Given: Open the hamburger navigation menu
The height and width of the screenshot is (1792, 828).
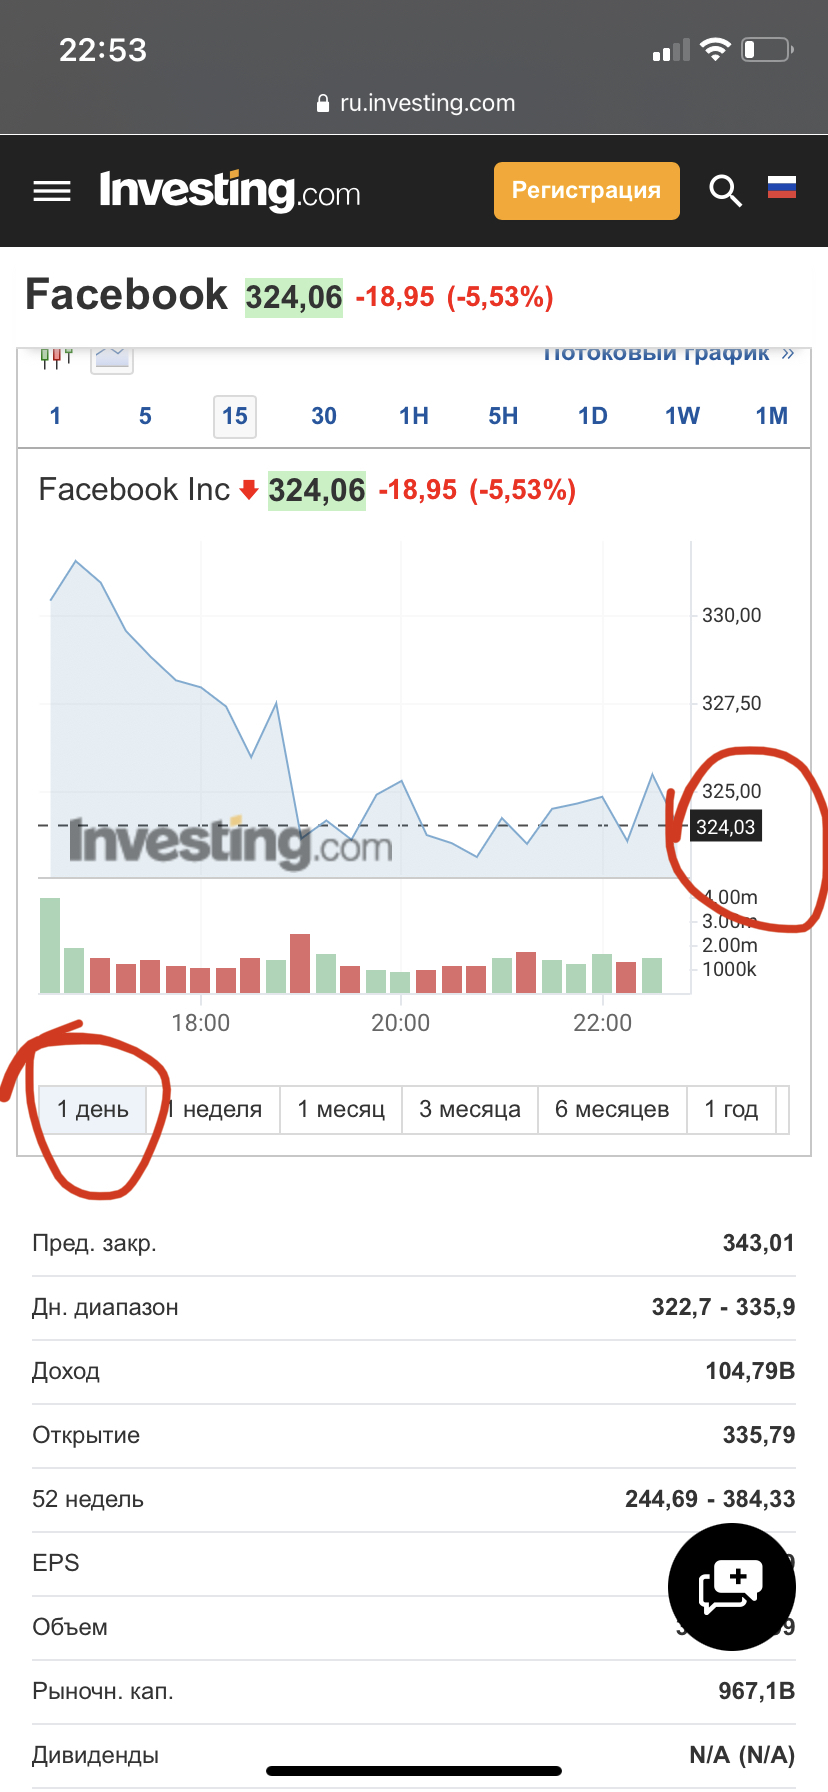Looking at the screenshot, I should pyautogui.click(x=52, y=191).
